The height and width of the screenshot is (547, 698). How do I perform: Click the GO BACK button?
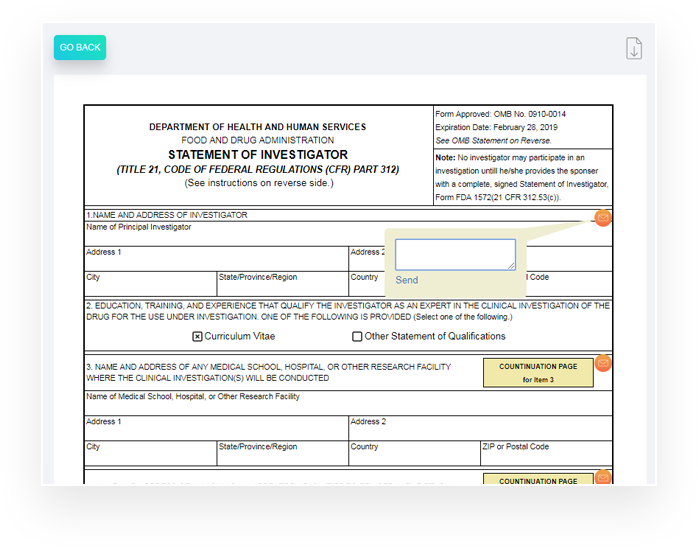pyautogui.click(x=80, y=47)
